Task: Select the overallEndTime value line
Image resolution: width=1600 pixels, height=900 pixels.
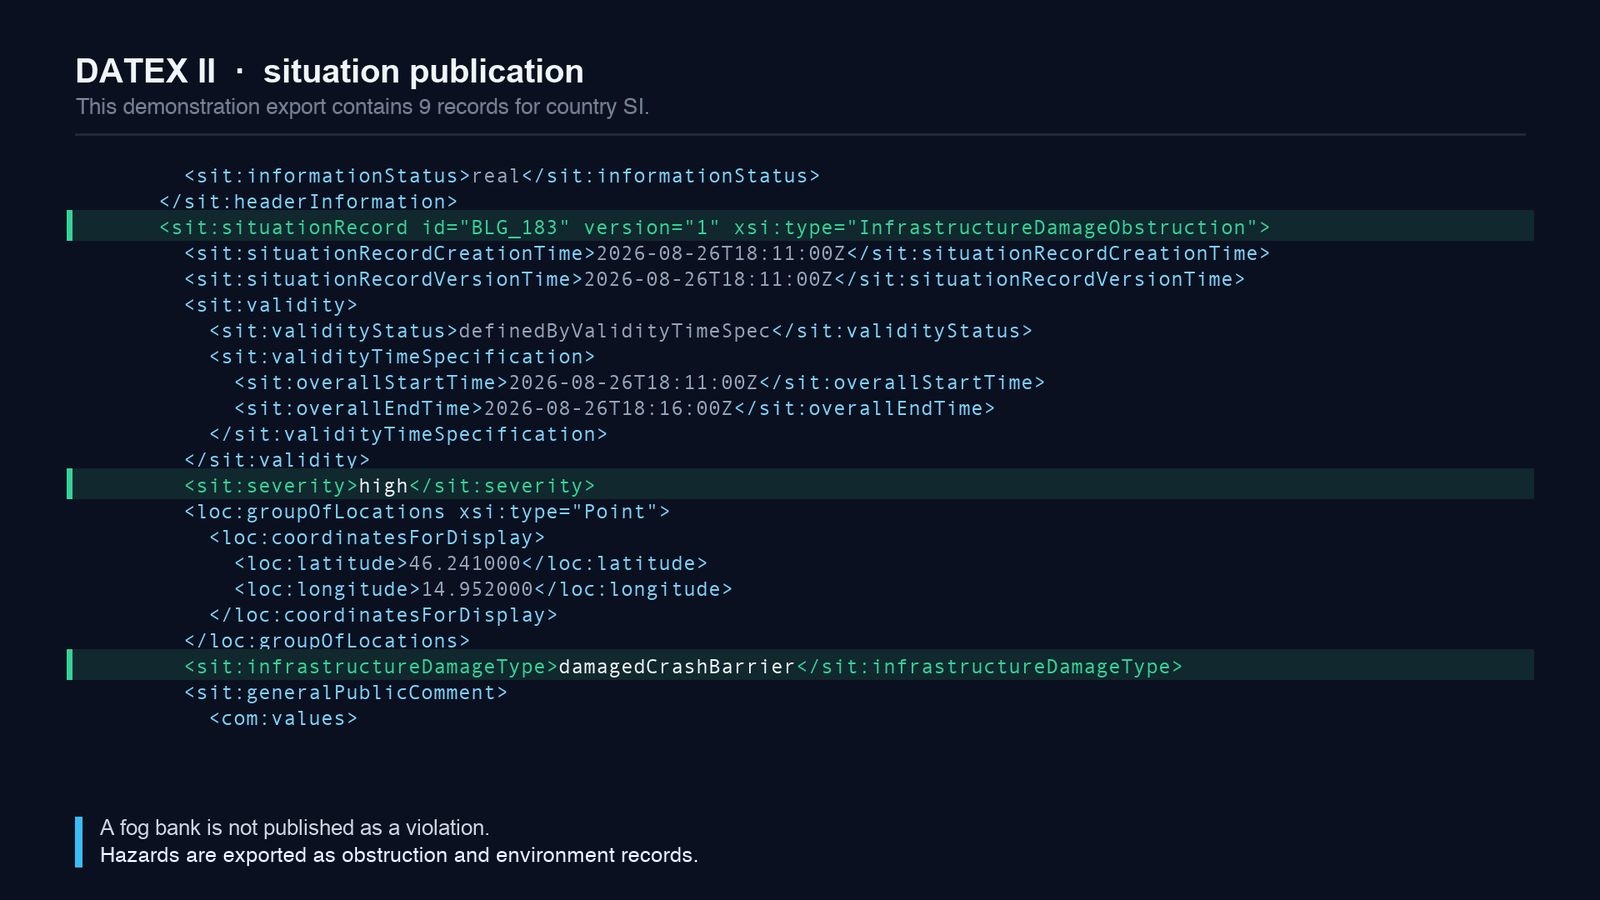Action: pyautogui.click(x=615, y=409)
